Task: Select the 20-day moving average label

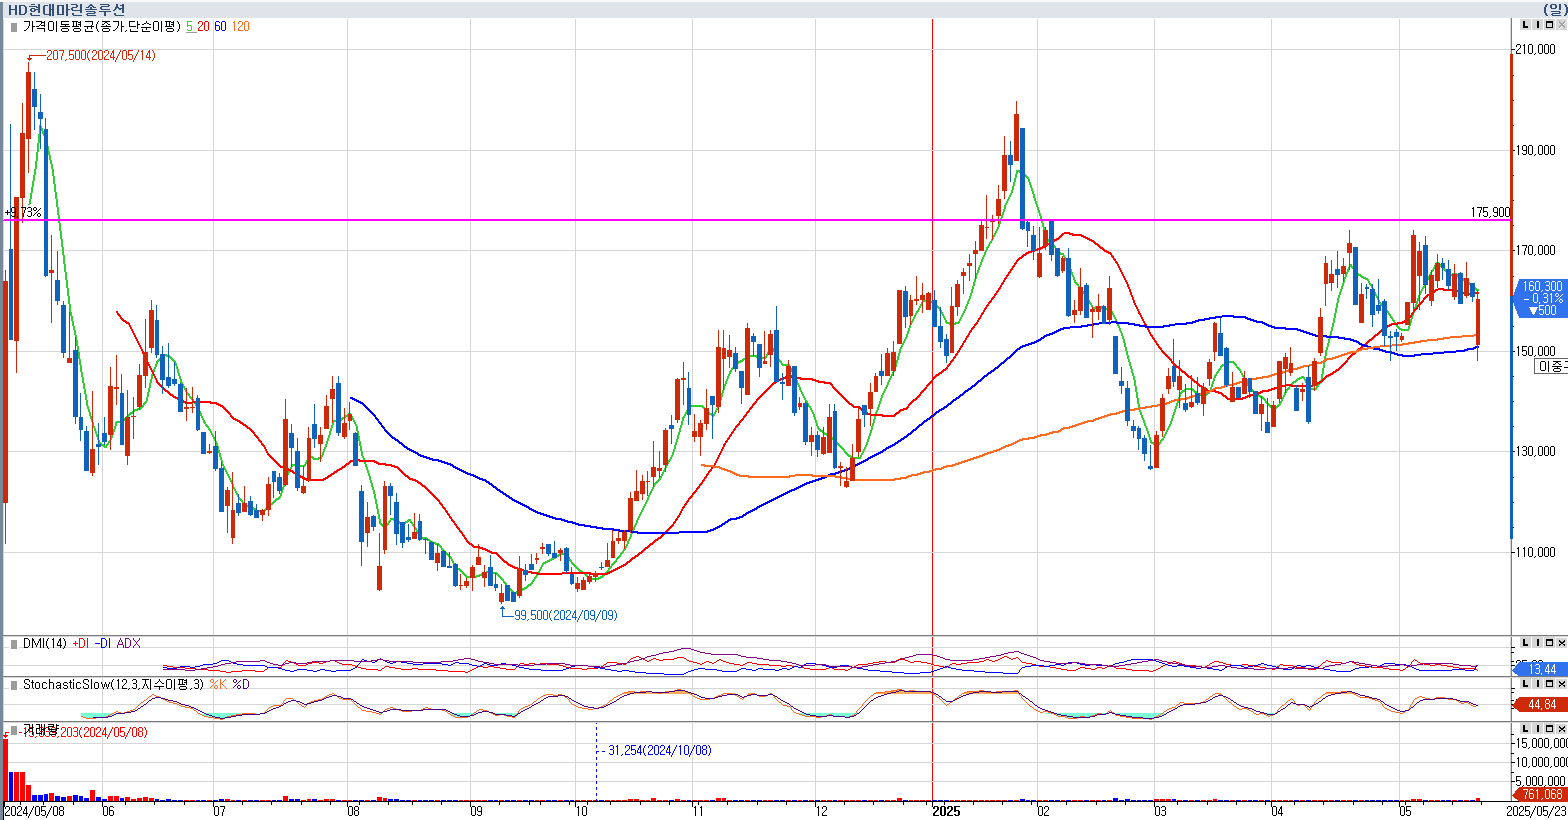Action: coord(203,27)
